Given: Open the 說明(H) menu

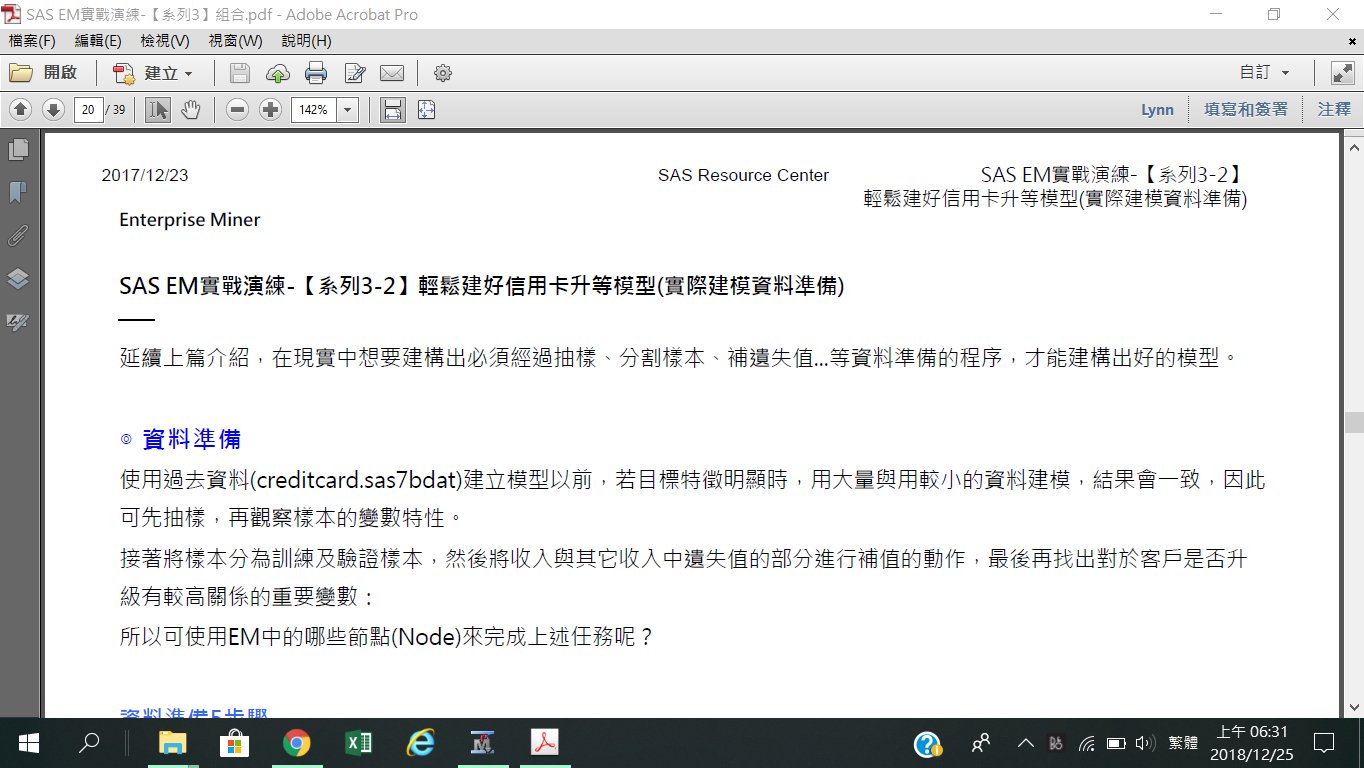Looking at the screenshot, I should coord(306,41).
